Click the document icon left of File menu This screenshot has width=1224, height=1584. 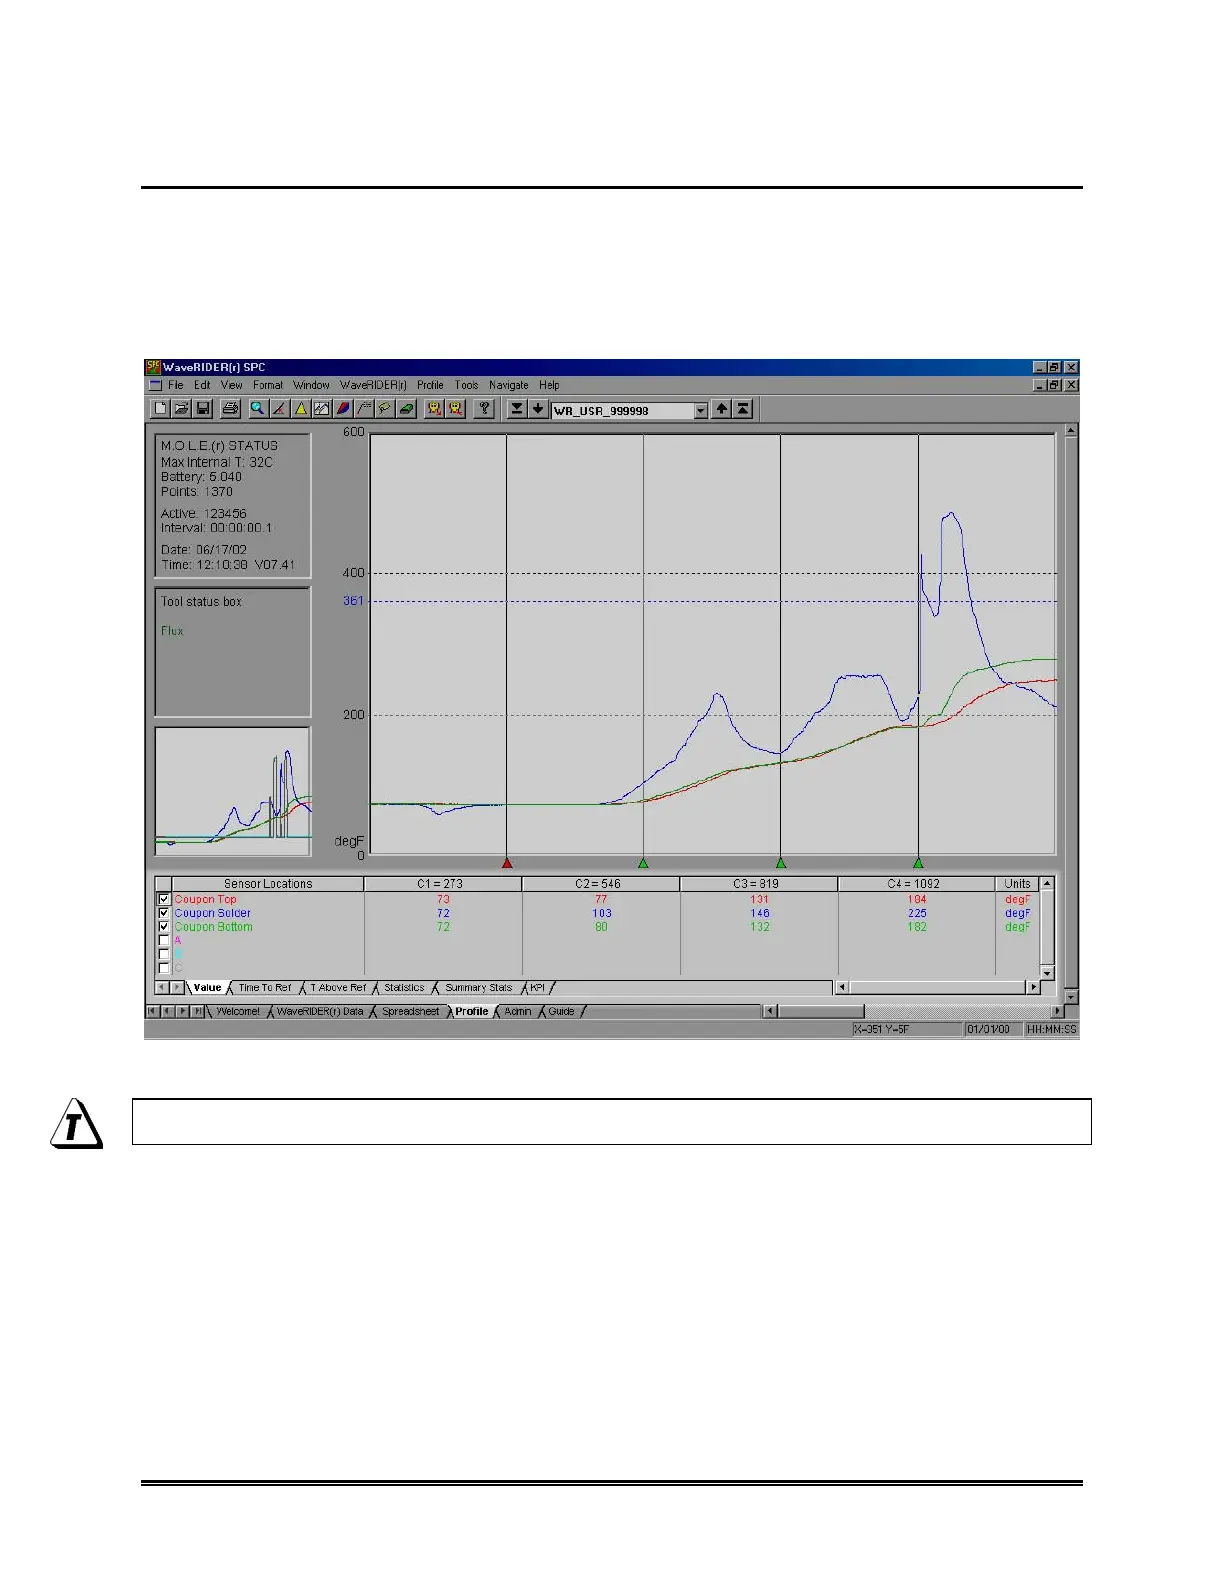(155, 385)
